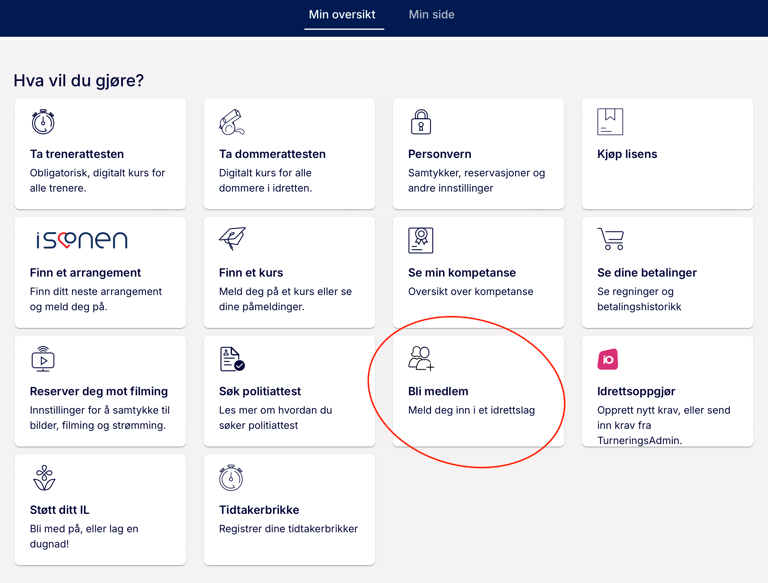Screen dimensions: 768x583
Task: Click the bookmark license icon on Kjøp lisens
Action: click(x=610, y=121)
